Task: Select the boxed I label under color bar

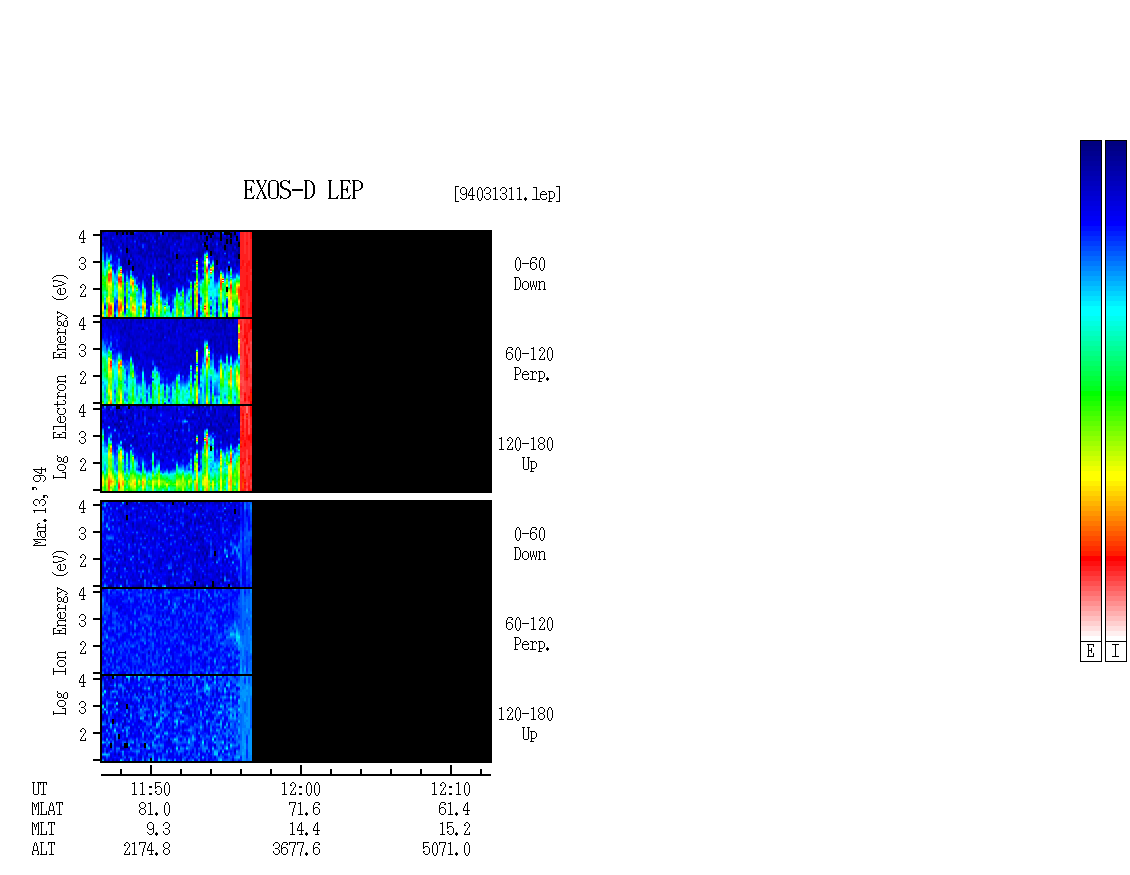Action: tap(1116, 652)
